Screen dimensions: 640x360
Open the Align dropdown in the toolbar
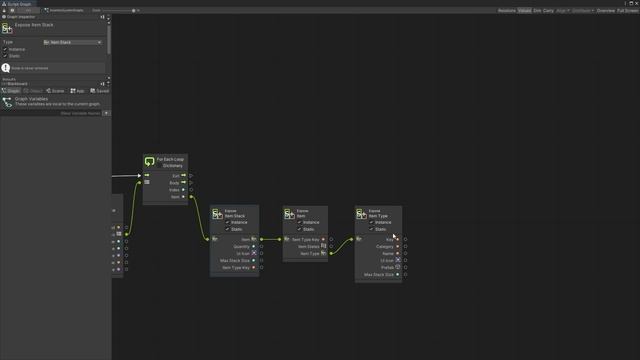(x=562, y=11)
